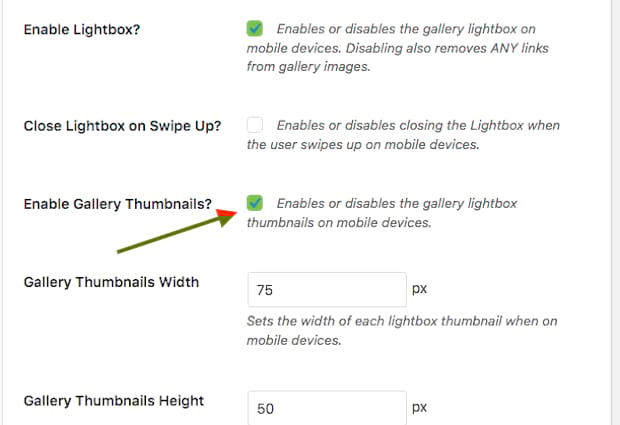
Task: Click the "Gallery Thumbnails Height" label
Action: [x=114, y=400]
